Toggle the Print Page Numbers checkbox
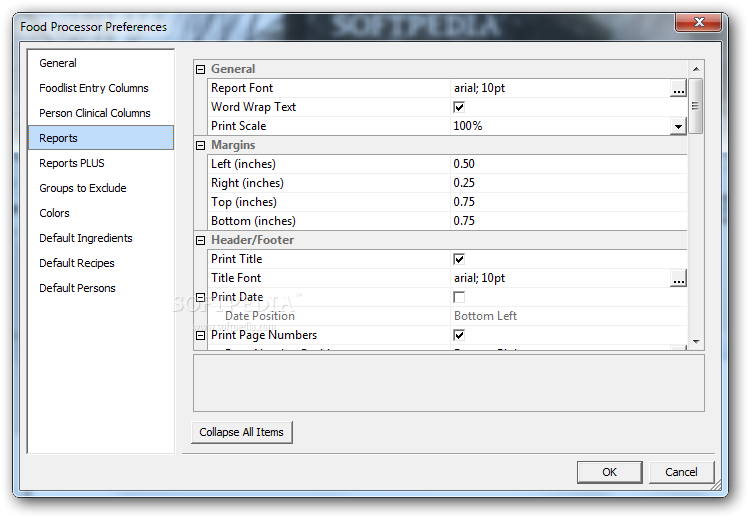749x518 pixels. coord(459,335)
